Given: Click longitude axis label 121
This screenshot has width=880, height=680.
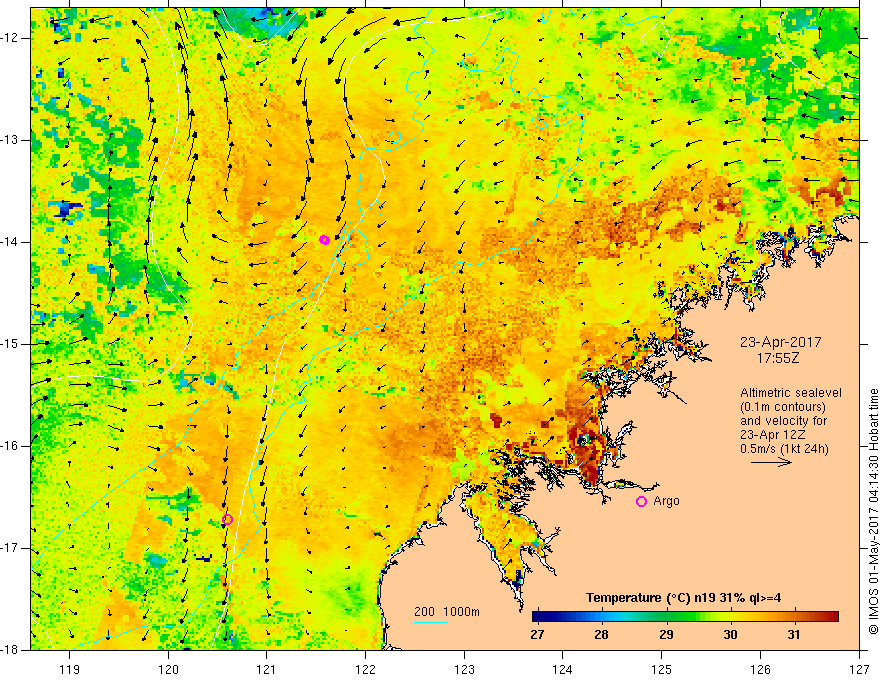Looking at the screenshot, I should 267,669.
